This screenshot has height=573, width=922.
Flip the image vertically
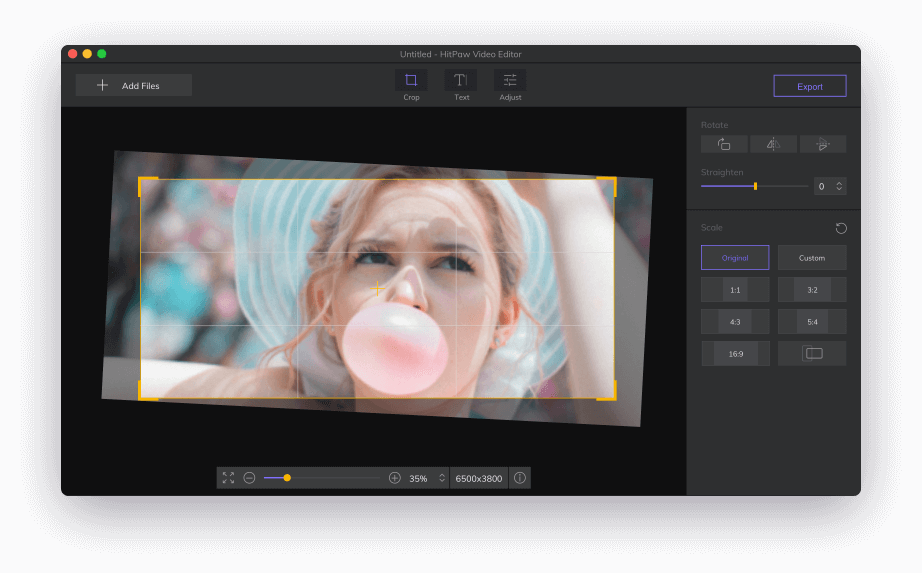click(x=822, y=145)
